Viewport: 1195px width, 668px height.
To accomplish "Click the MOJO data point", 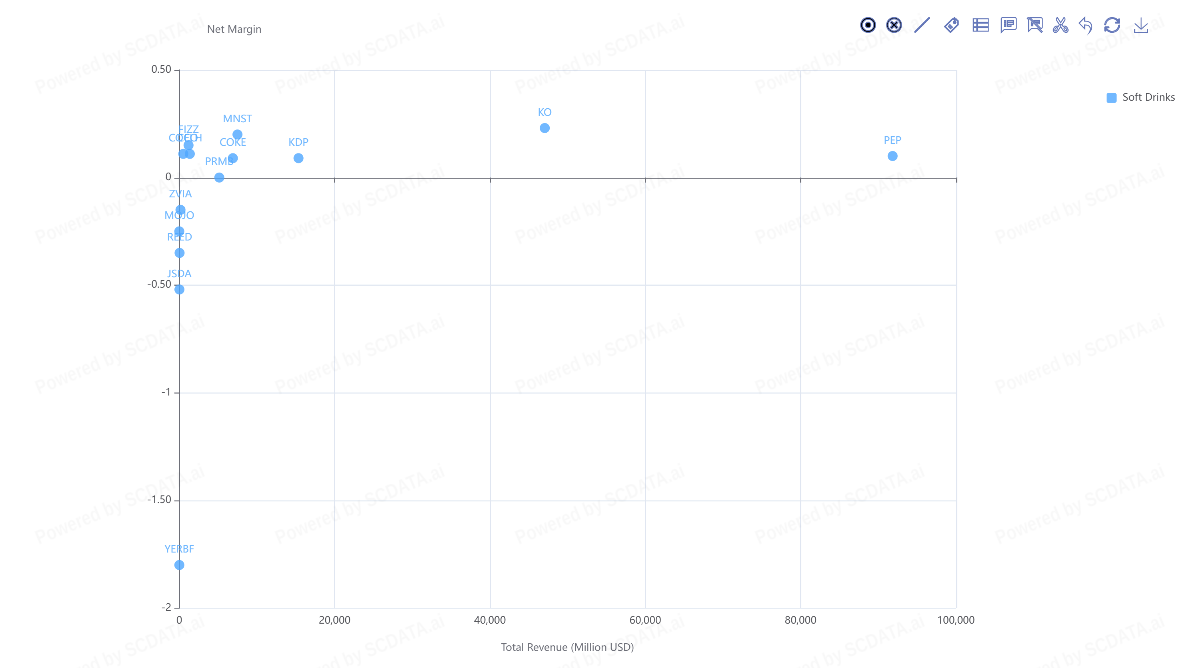I will [x=179, y=232].
